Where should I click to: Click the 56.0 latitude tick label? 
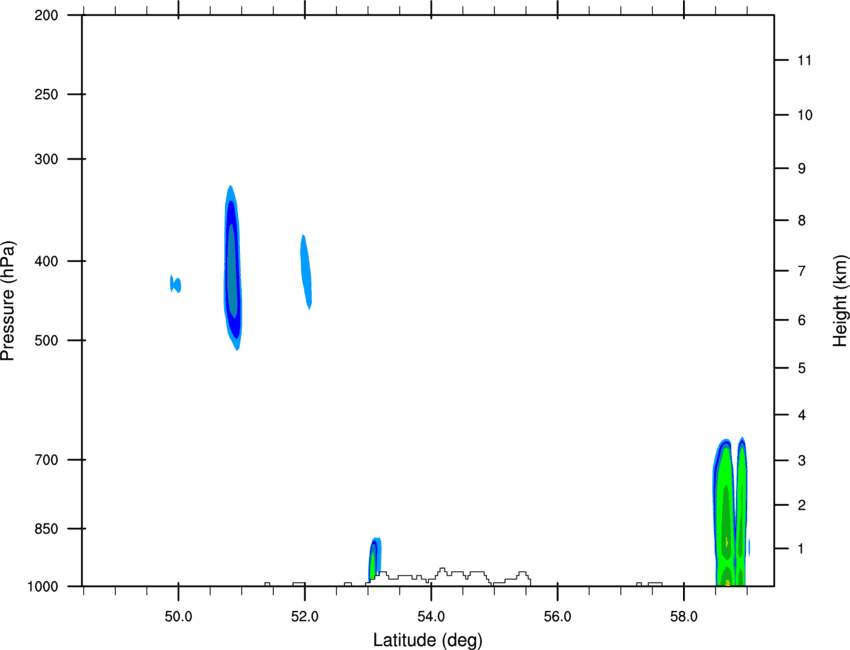coord(558,617)
